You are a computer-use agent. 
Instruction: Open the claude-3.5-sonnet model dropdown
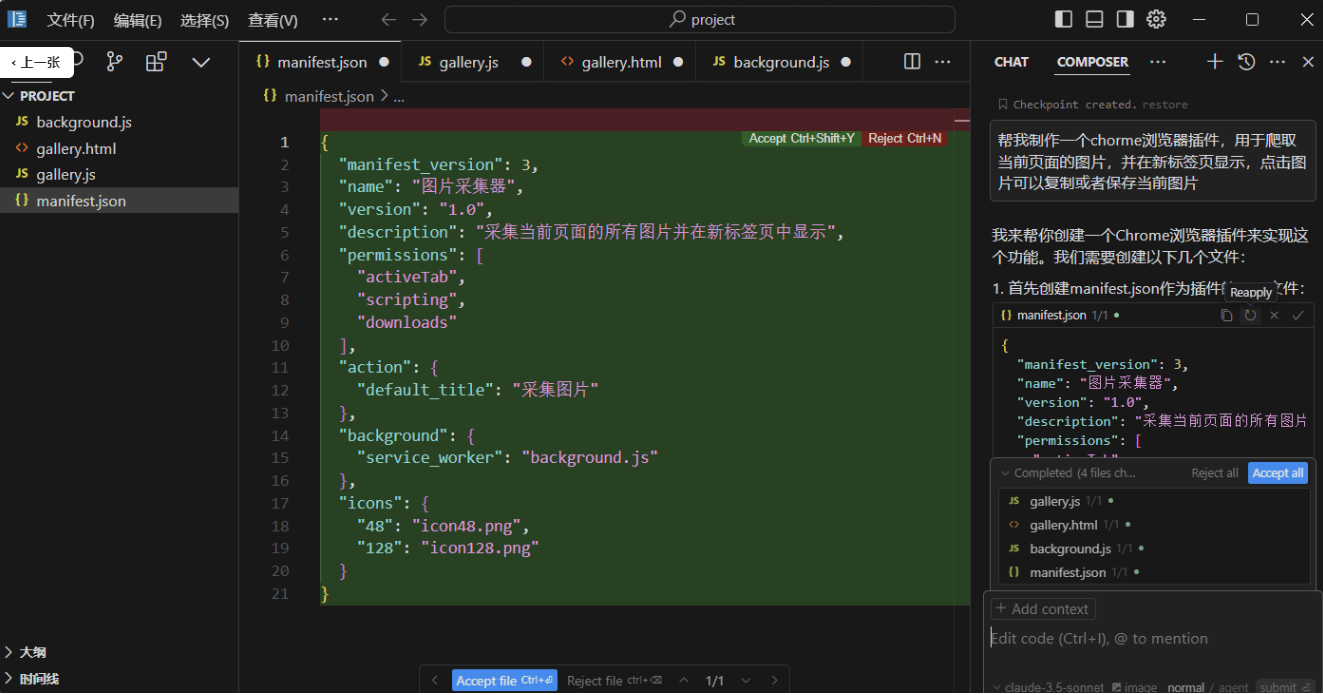(x=1048, y=686)
